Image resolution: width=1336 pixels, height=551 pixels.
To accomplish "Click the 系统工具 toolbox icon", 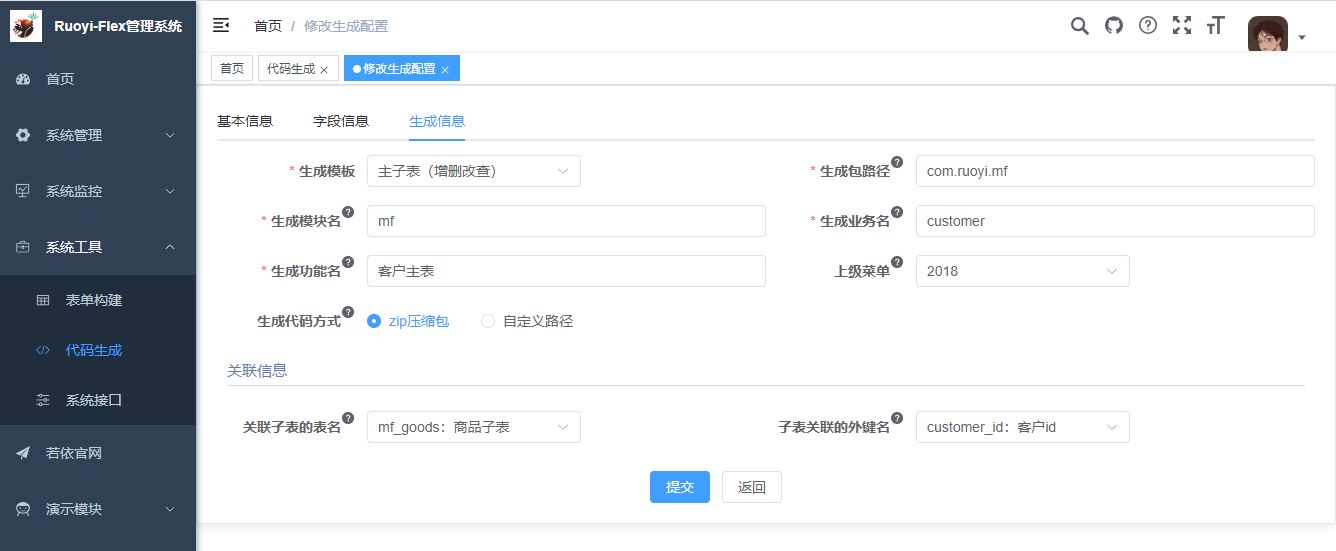I will tap(23, 247).
